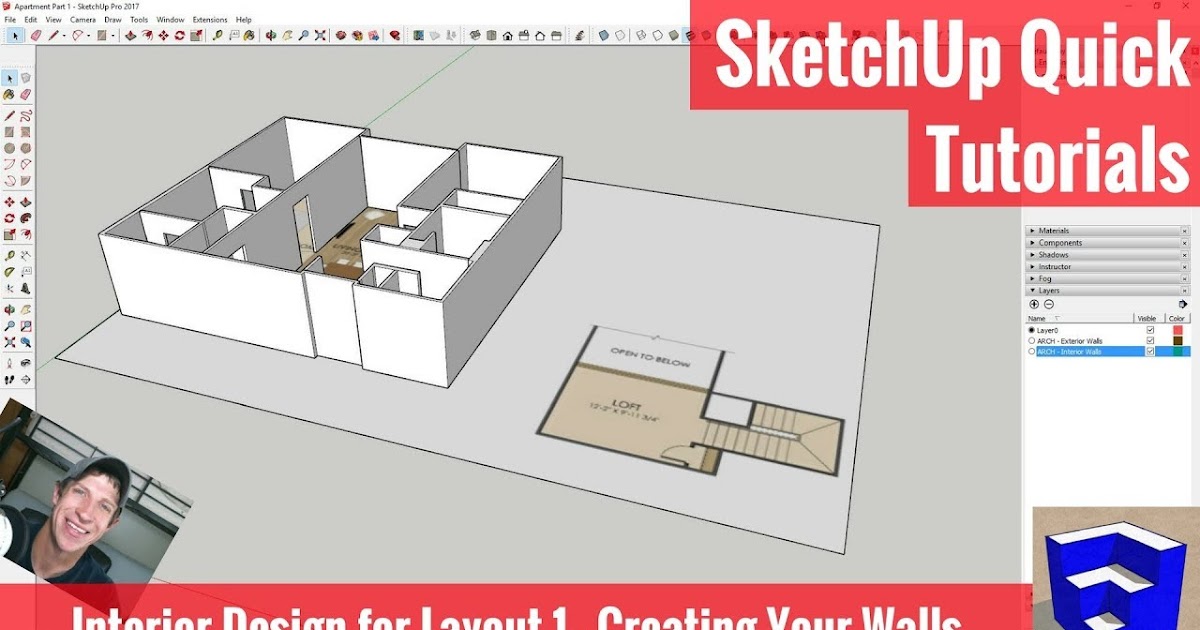Open the Draw menu
Screen dimensions: 1200x630
[113, 19]
